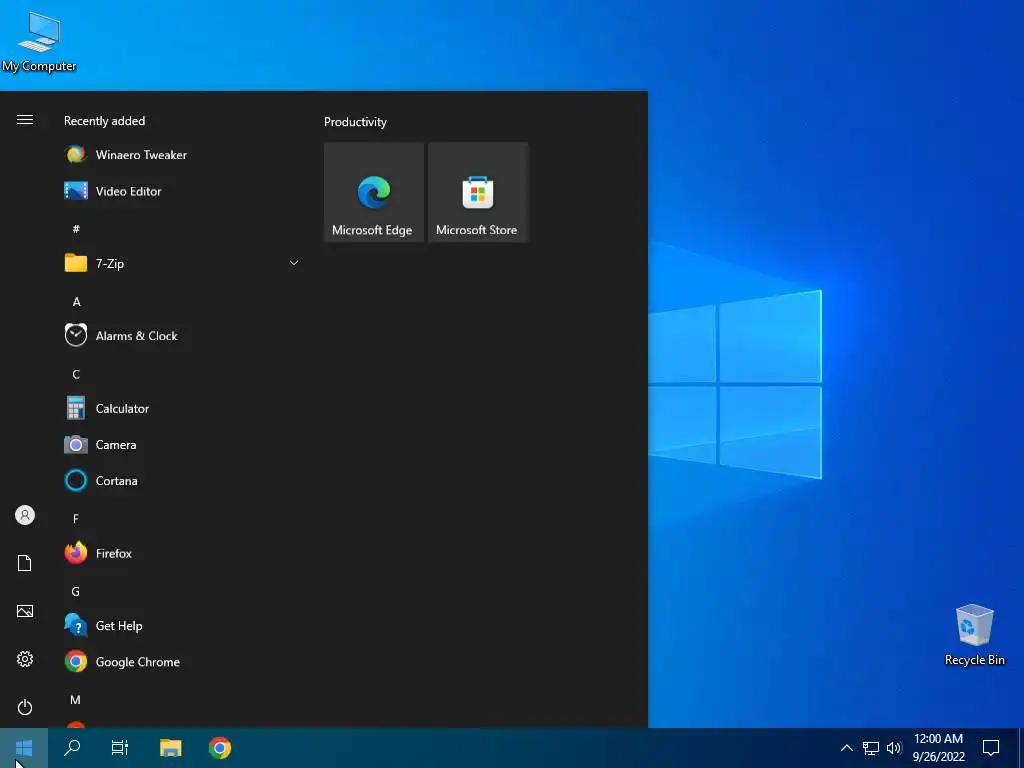1024x768 pixels.
Task: Click the 'F' letter header
Action: [76, 519]
